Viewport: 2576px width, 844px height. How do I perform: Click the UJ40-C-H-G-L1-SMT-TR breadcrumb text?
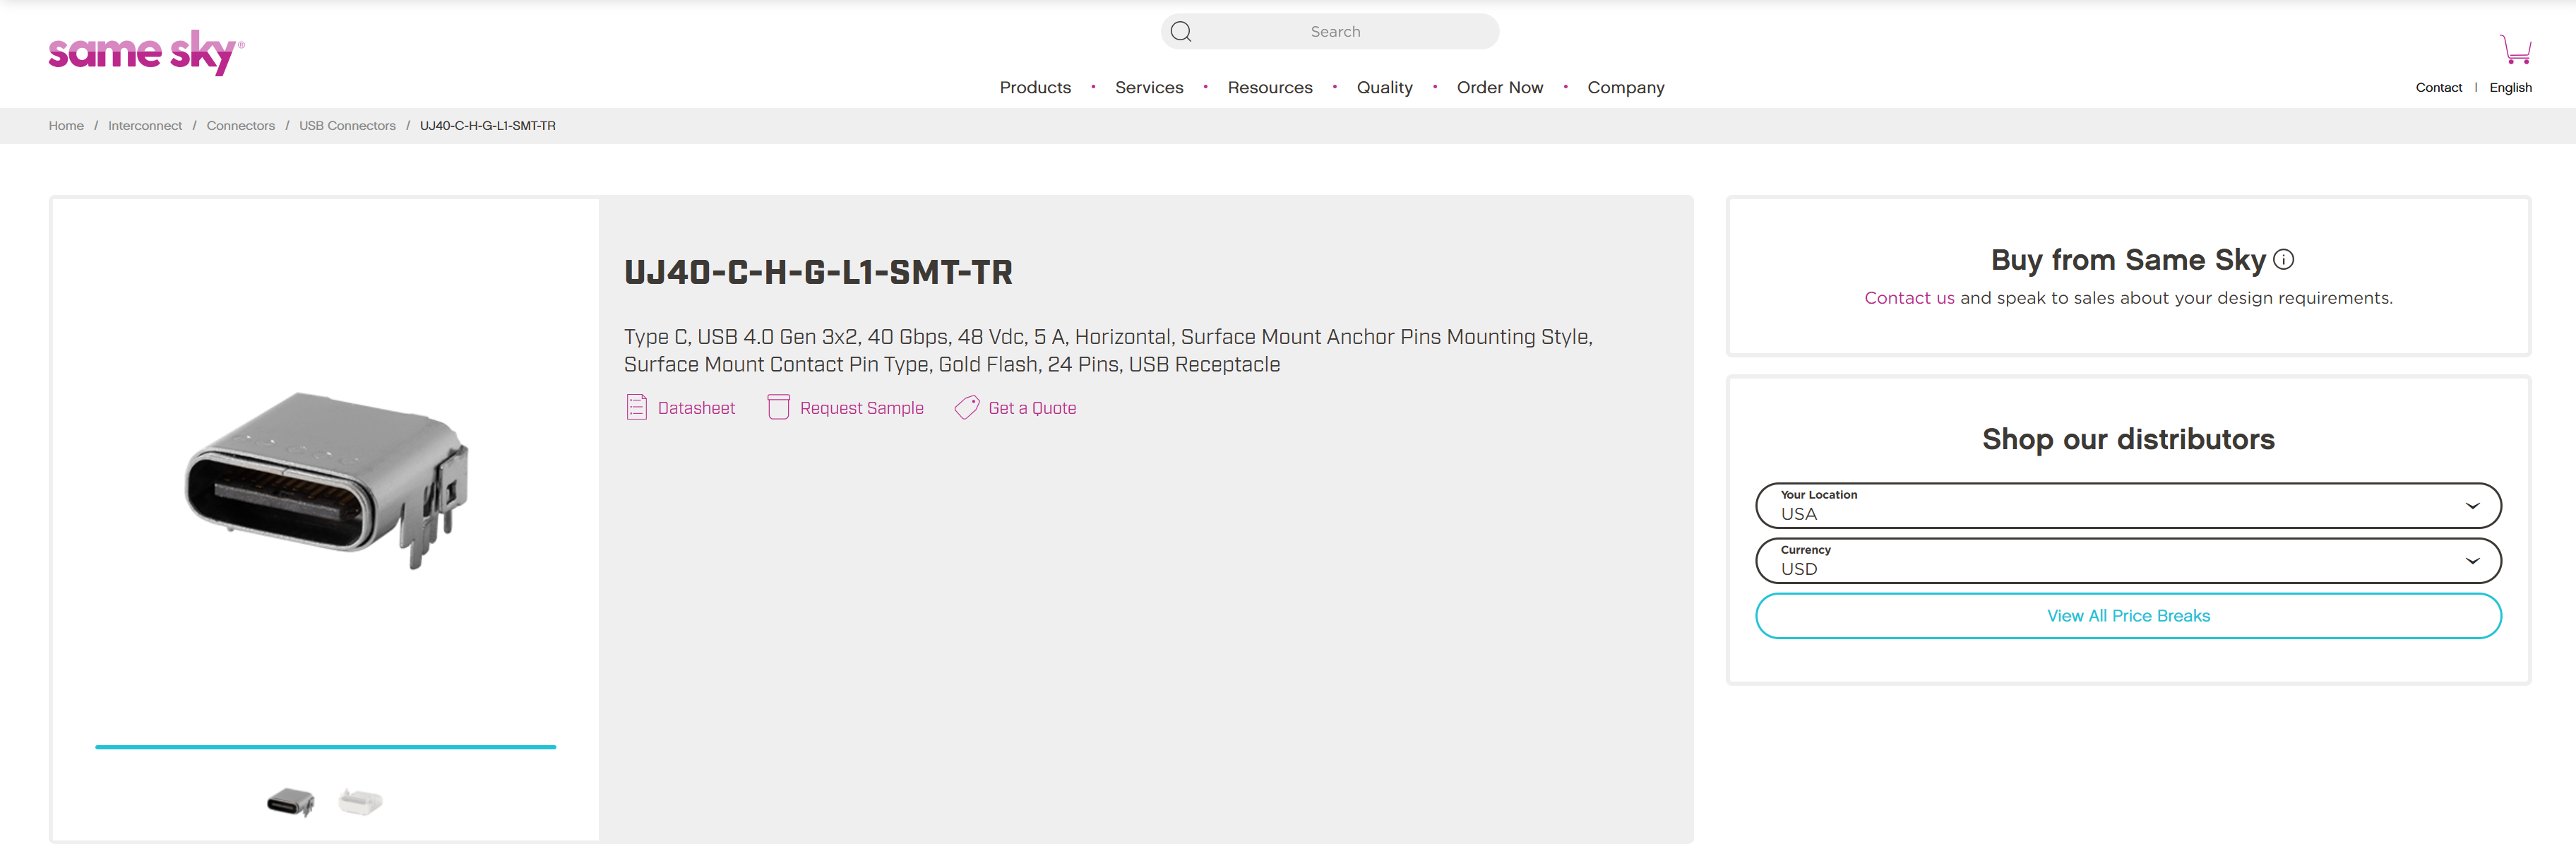pos(488,126)
